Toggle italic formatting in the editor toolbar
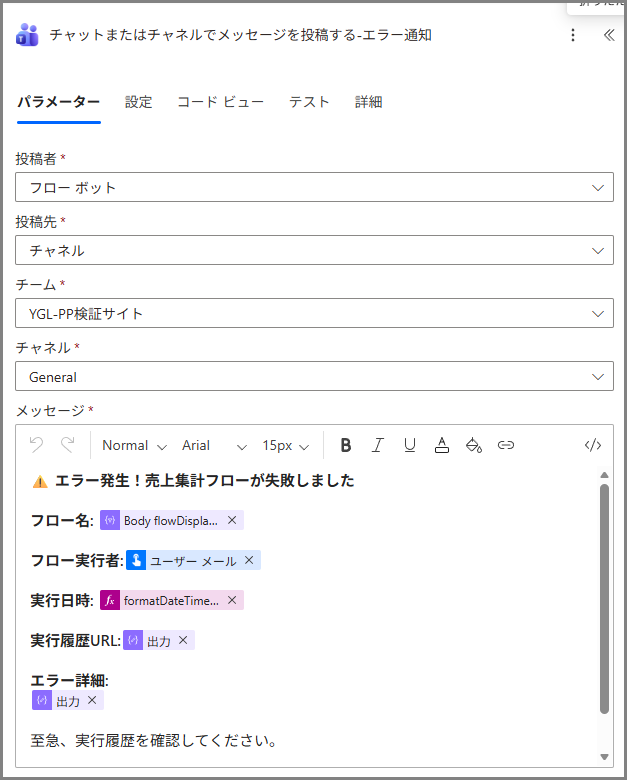 (x=378, y=445)
